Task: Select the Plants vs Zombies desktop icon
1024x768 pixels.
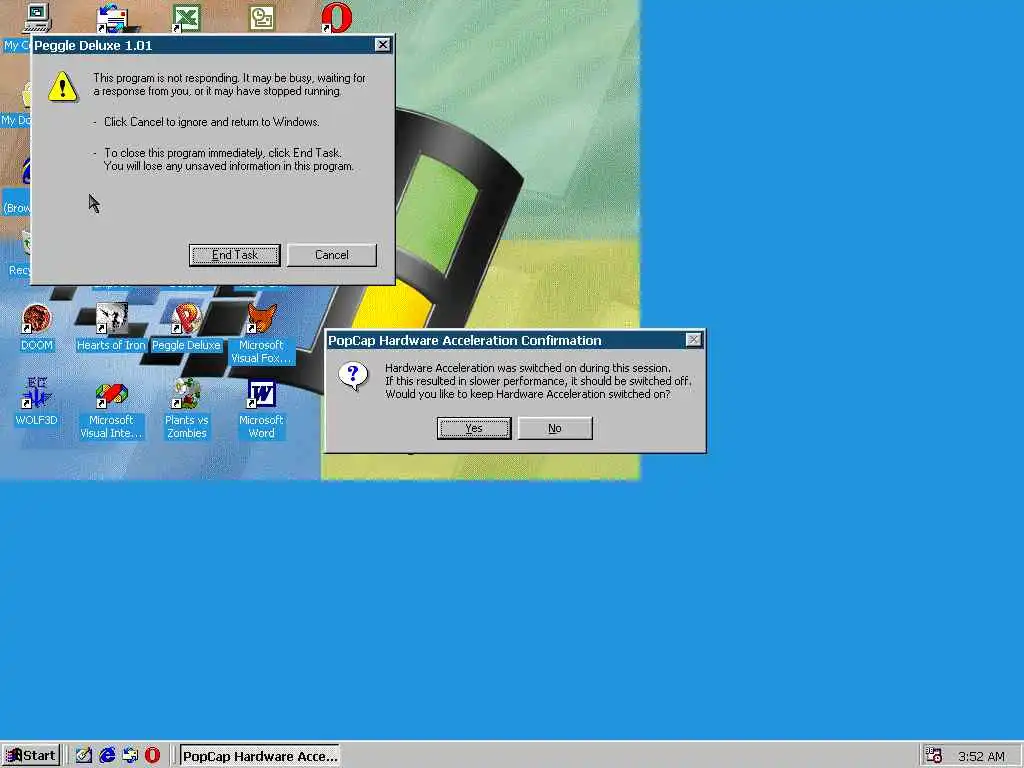Action: 187,409
